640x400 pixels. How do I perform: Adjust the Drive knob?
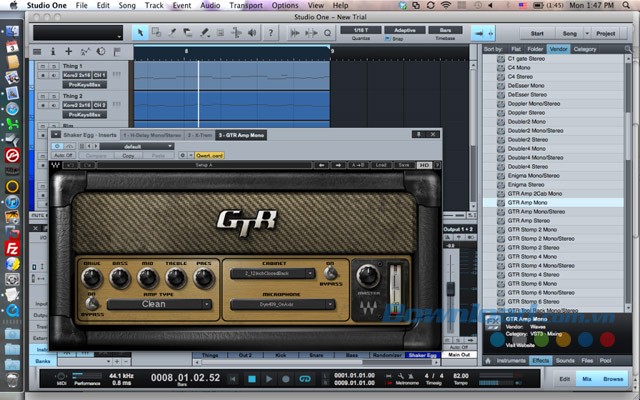(92, 278)
